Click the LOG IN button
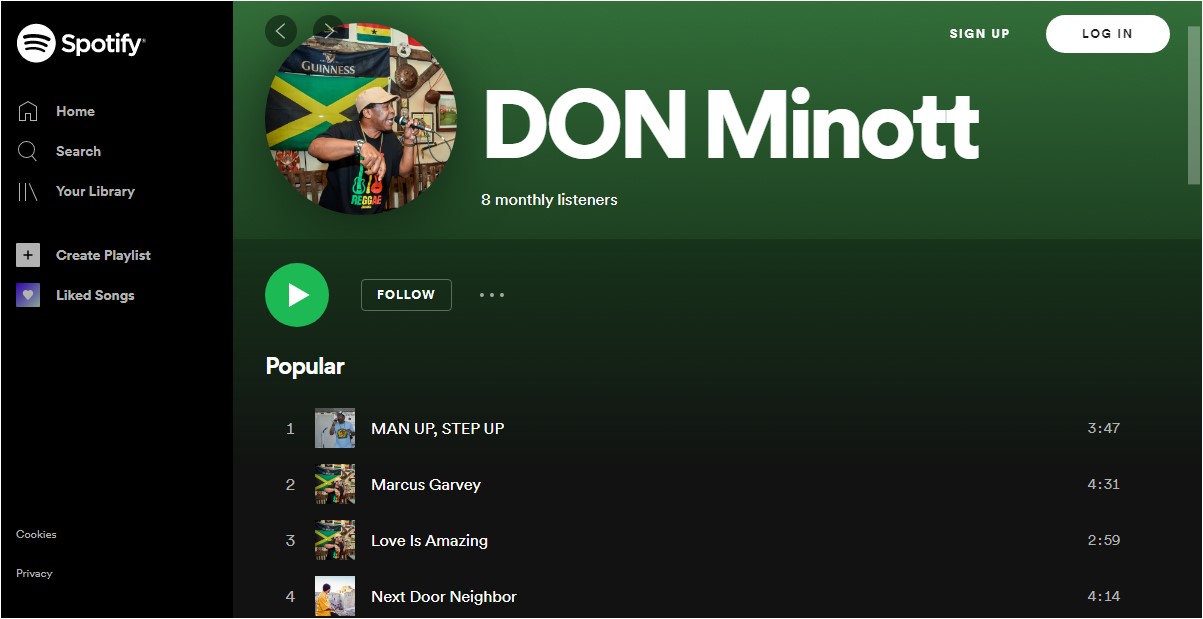Image resolution: width=1203 pixels, height=619 pixels. (x=1107, y=34)
